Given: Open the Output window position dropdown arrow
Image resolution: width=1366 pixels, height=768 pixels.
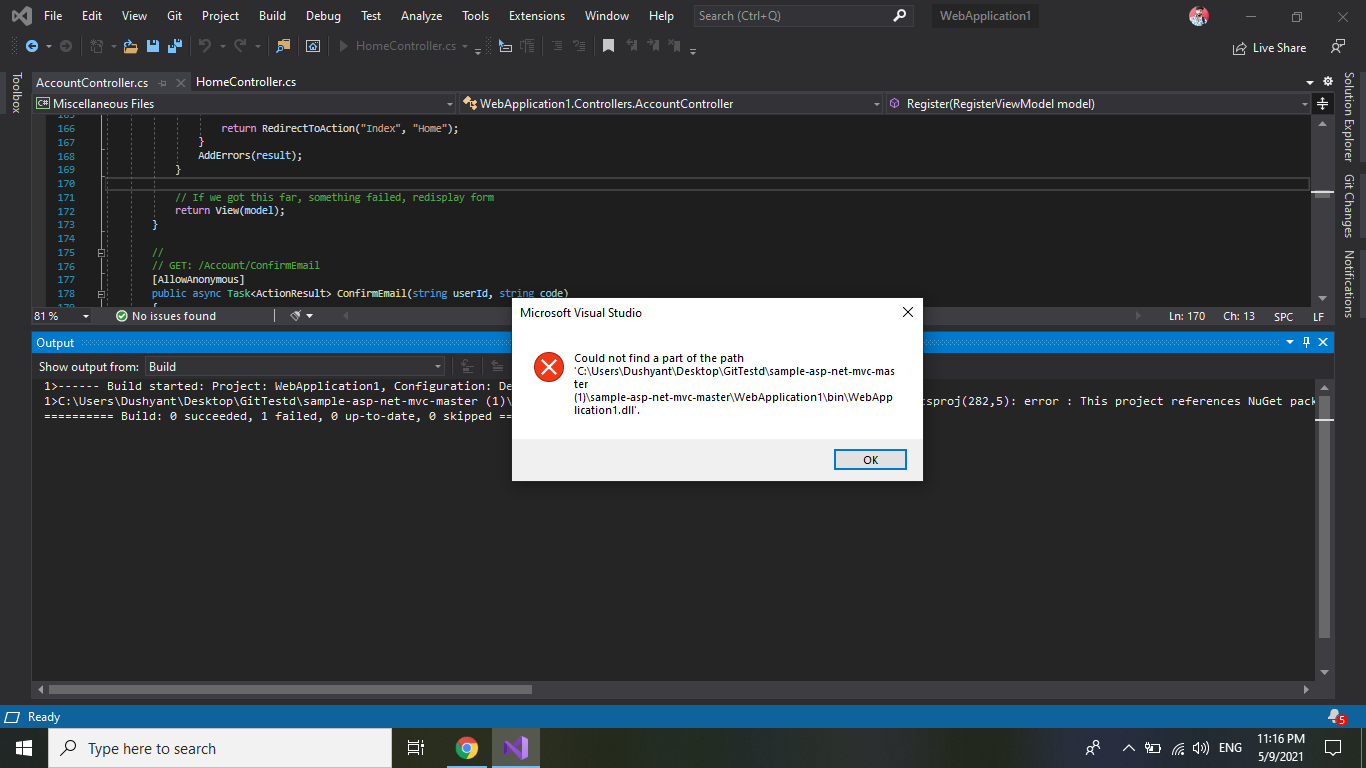Looking at the screenshot, I should pyautogui.click(x=1290, y=342).
